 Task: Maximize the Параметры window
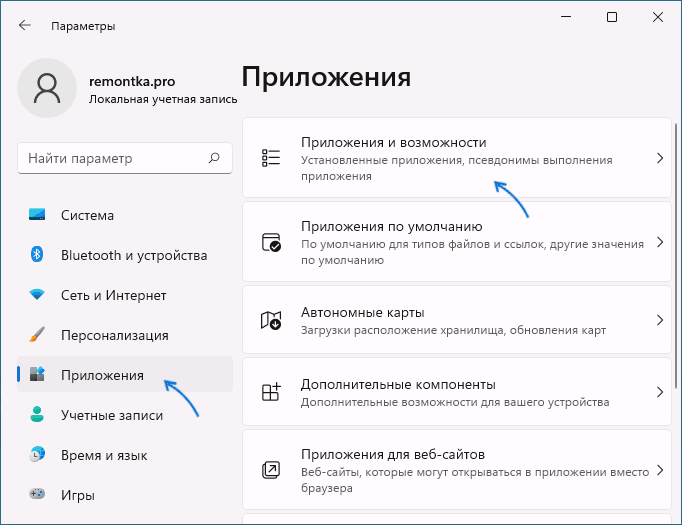[x=612, y=17]
